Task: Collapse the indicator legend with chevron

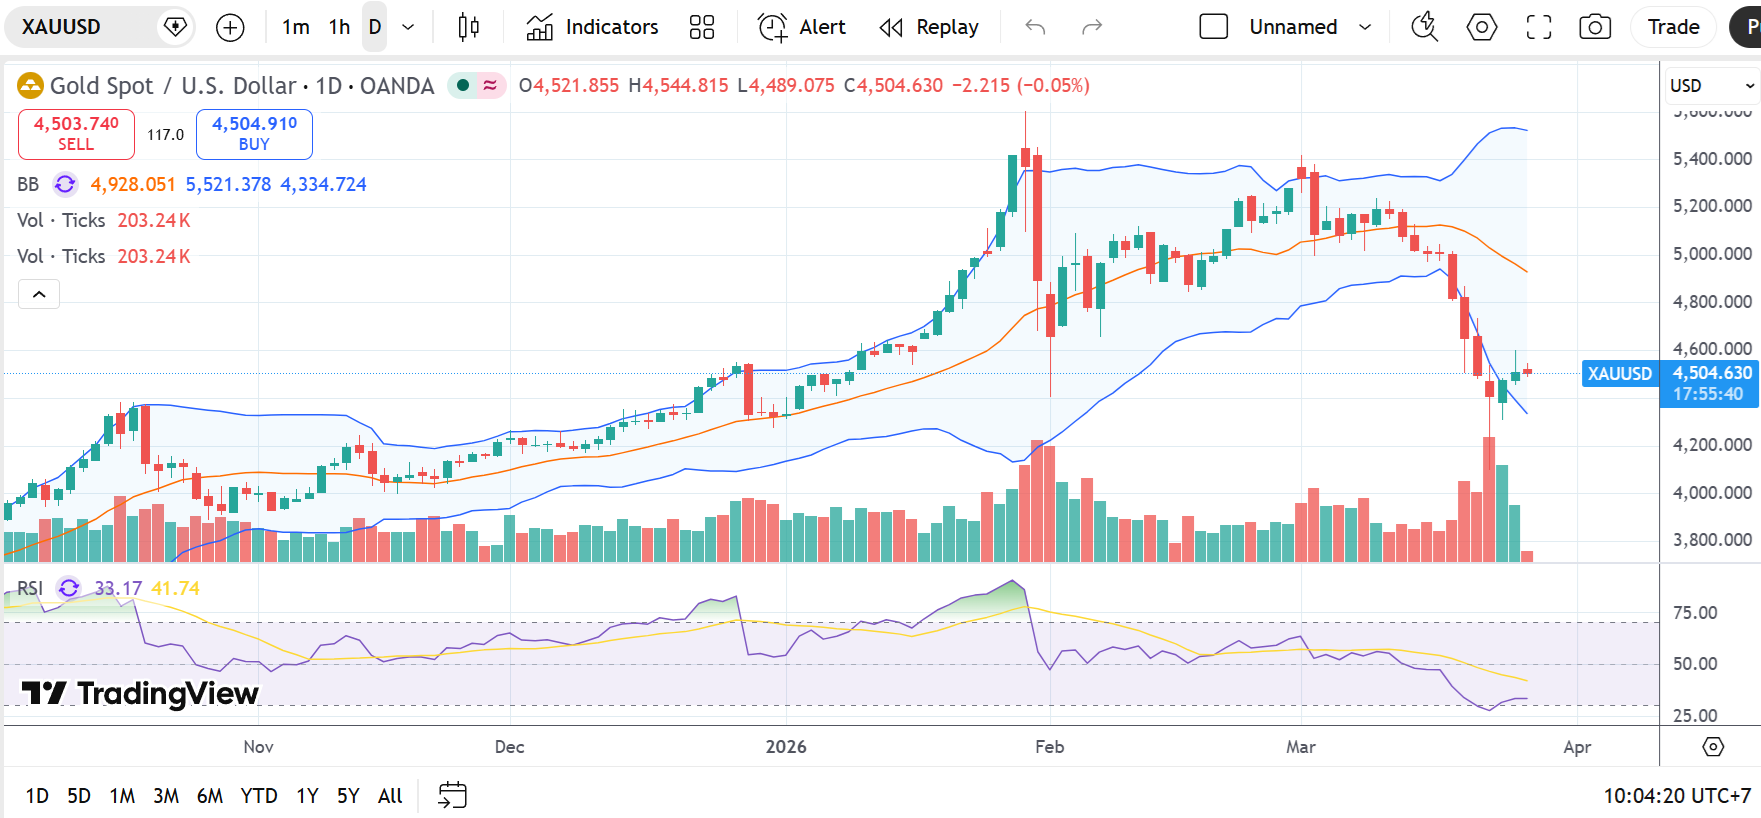Action: 39,294
